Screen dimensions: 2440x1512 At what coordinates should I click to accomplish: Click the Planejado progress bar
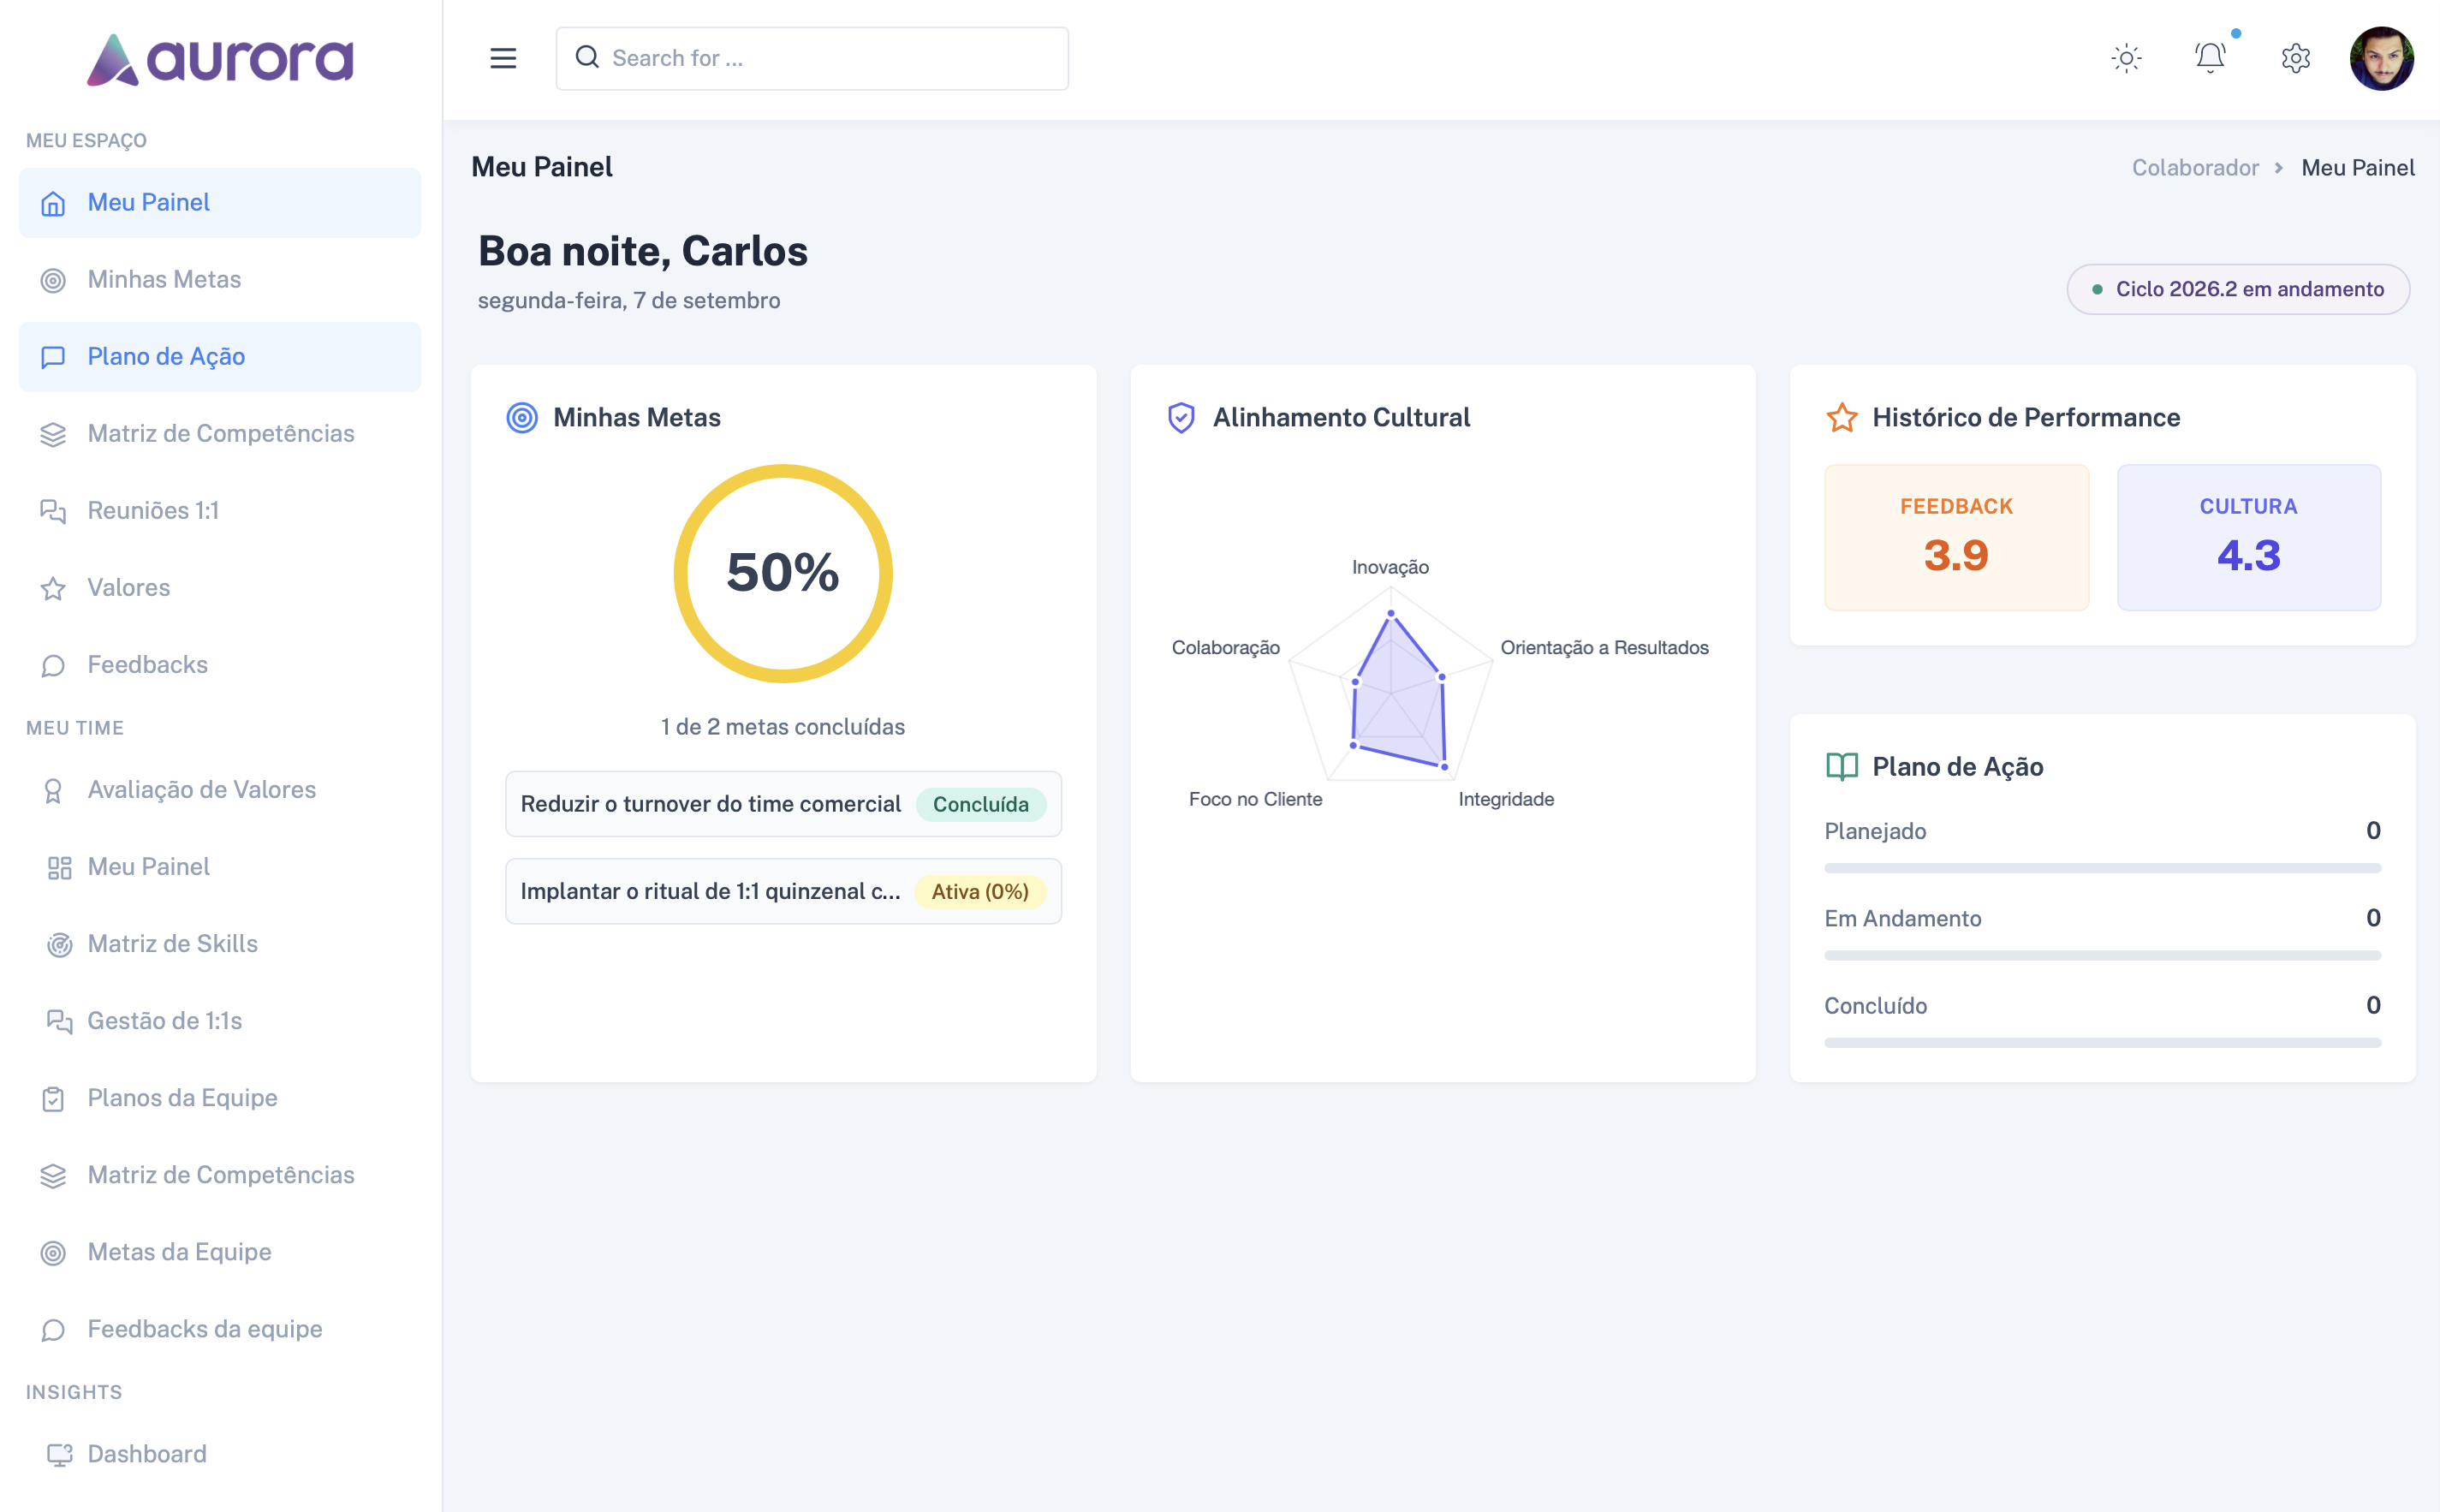coord(2101,868)
